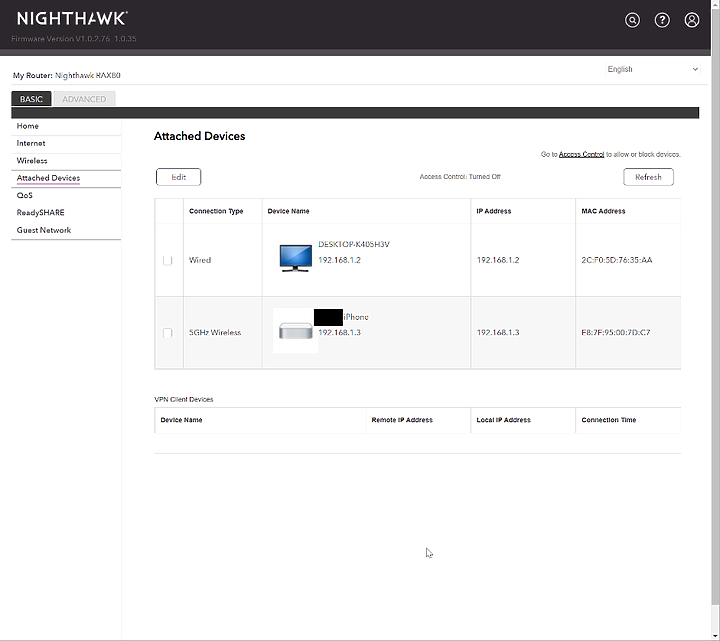Tick the checkbox for the Wired device
The width and height of the screenshot is (720, 641).
click(168, 260)
